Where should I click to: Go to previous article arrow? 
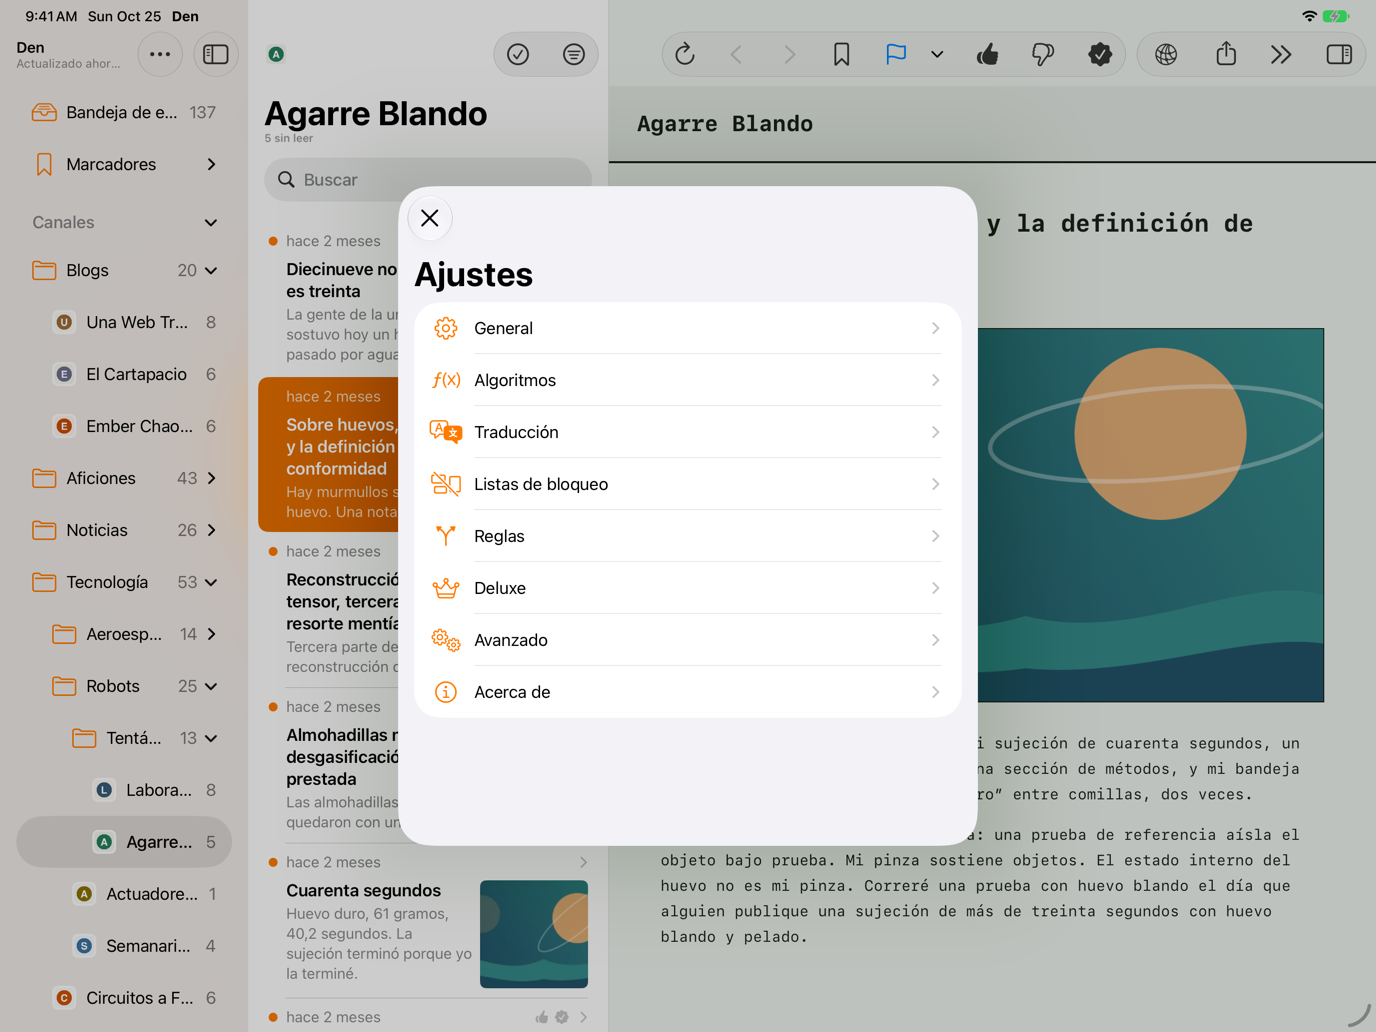click(x=737, y=54)
